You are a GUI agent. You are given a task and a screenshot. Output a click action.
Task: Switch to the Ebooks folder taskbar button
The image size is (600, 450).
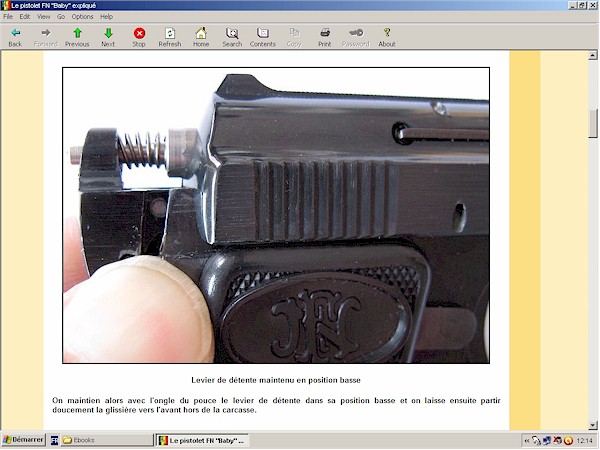click(x=107, y=440)
